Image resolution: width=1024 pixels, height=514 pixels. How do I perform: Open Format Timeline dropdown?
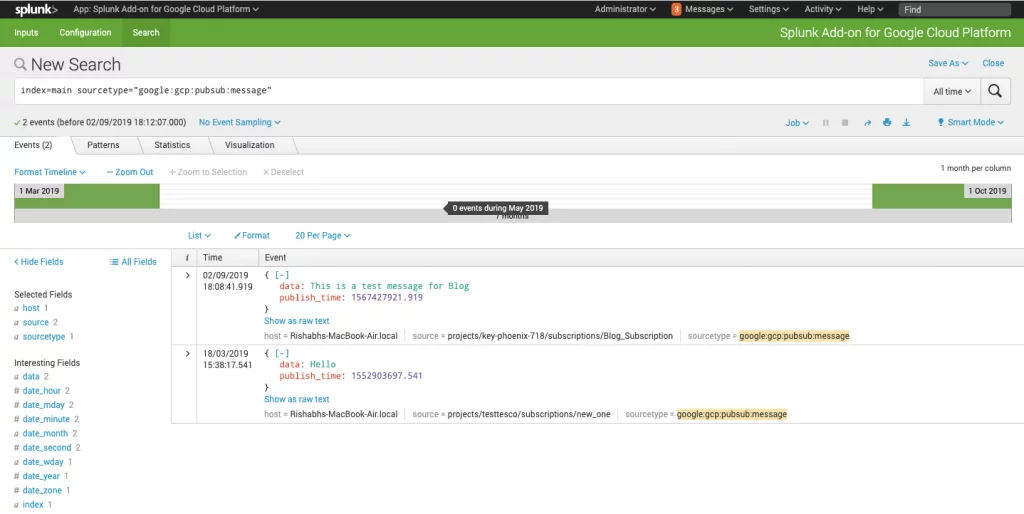pos(50,172)
